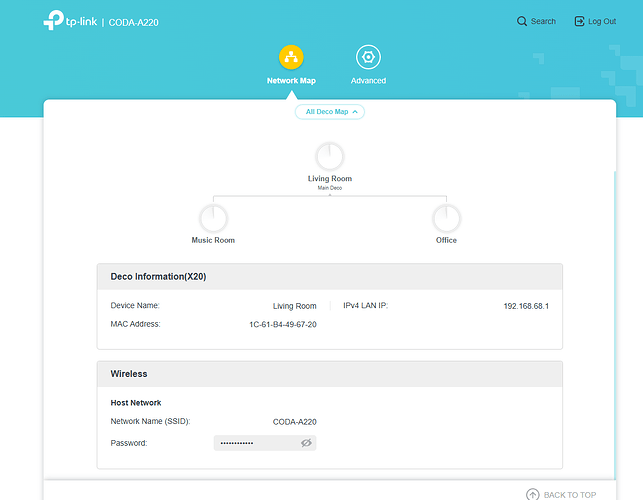This screenshot has width=643, height=500.
Task: Click the IPv4 LAN IP value 192.168.68.1
Action: pyautogui.click(x=526, y=306)
